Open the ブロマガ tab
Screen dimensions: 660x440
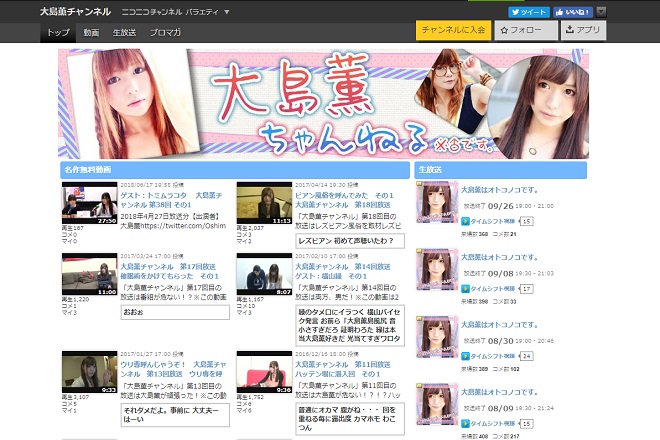165,32
